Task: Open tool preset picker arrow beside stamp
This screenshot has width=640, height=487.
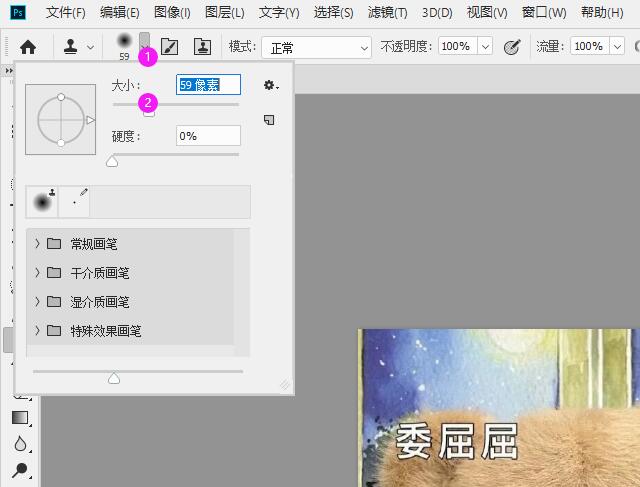Action: 91,47
